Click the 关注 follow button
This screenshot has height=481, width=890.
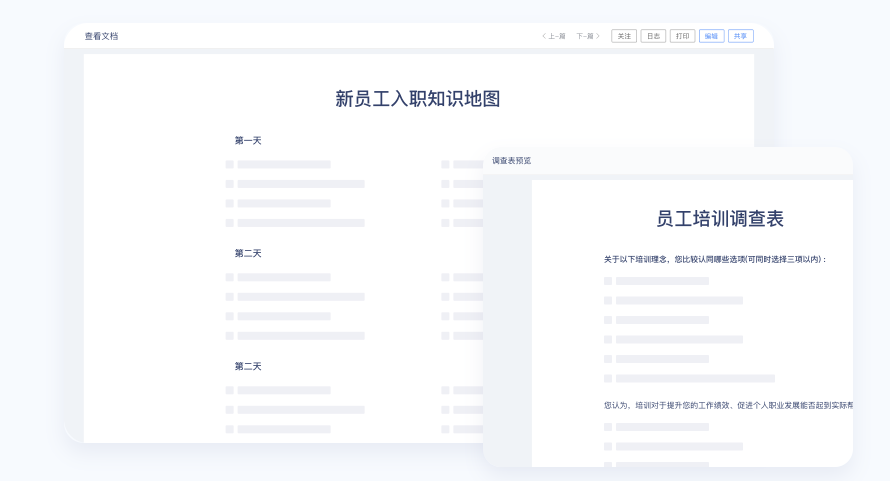coord(624,36)
